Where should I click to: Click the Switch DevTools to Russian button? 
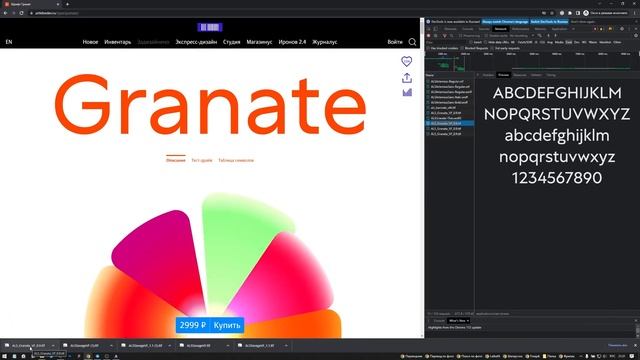point(549,22)
